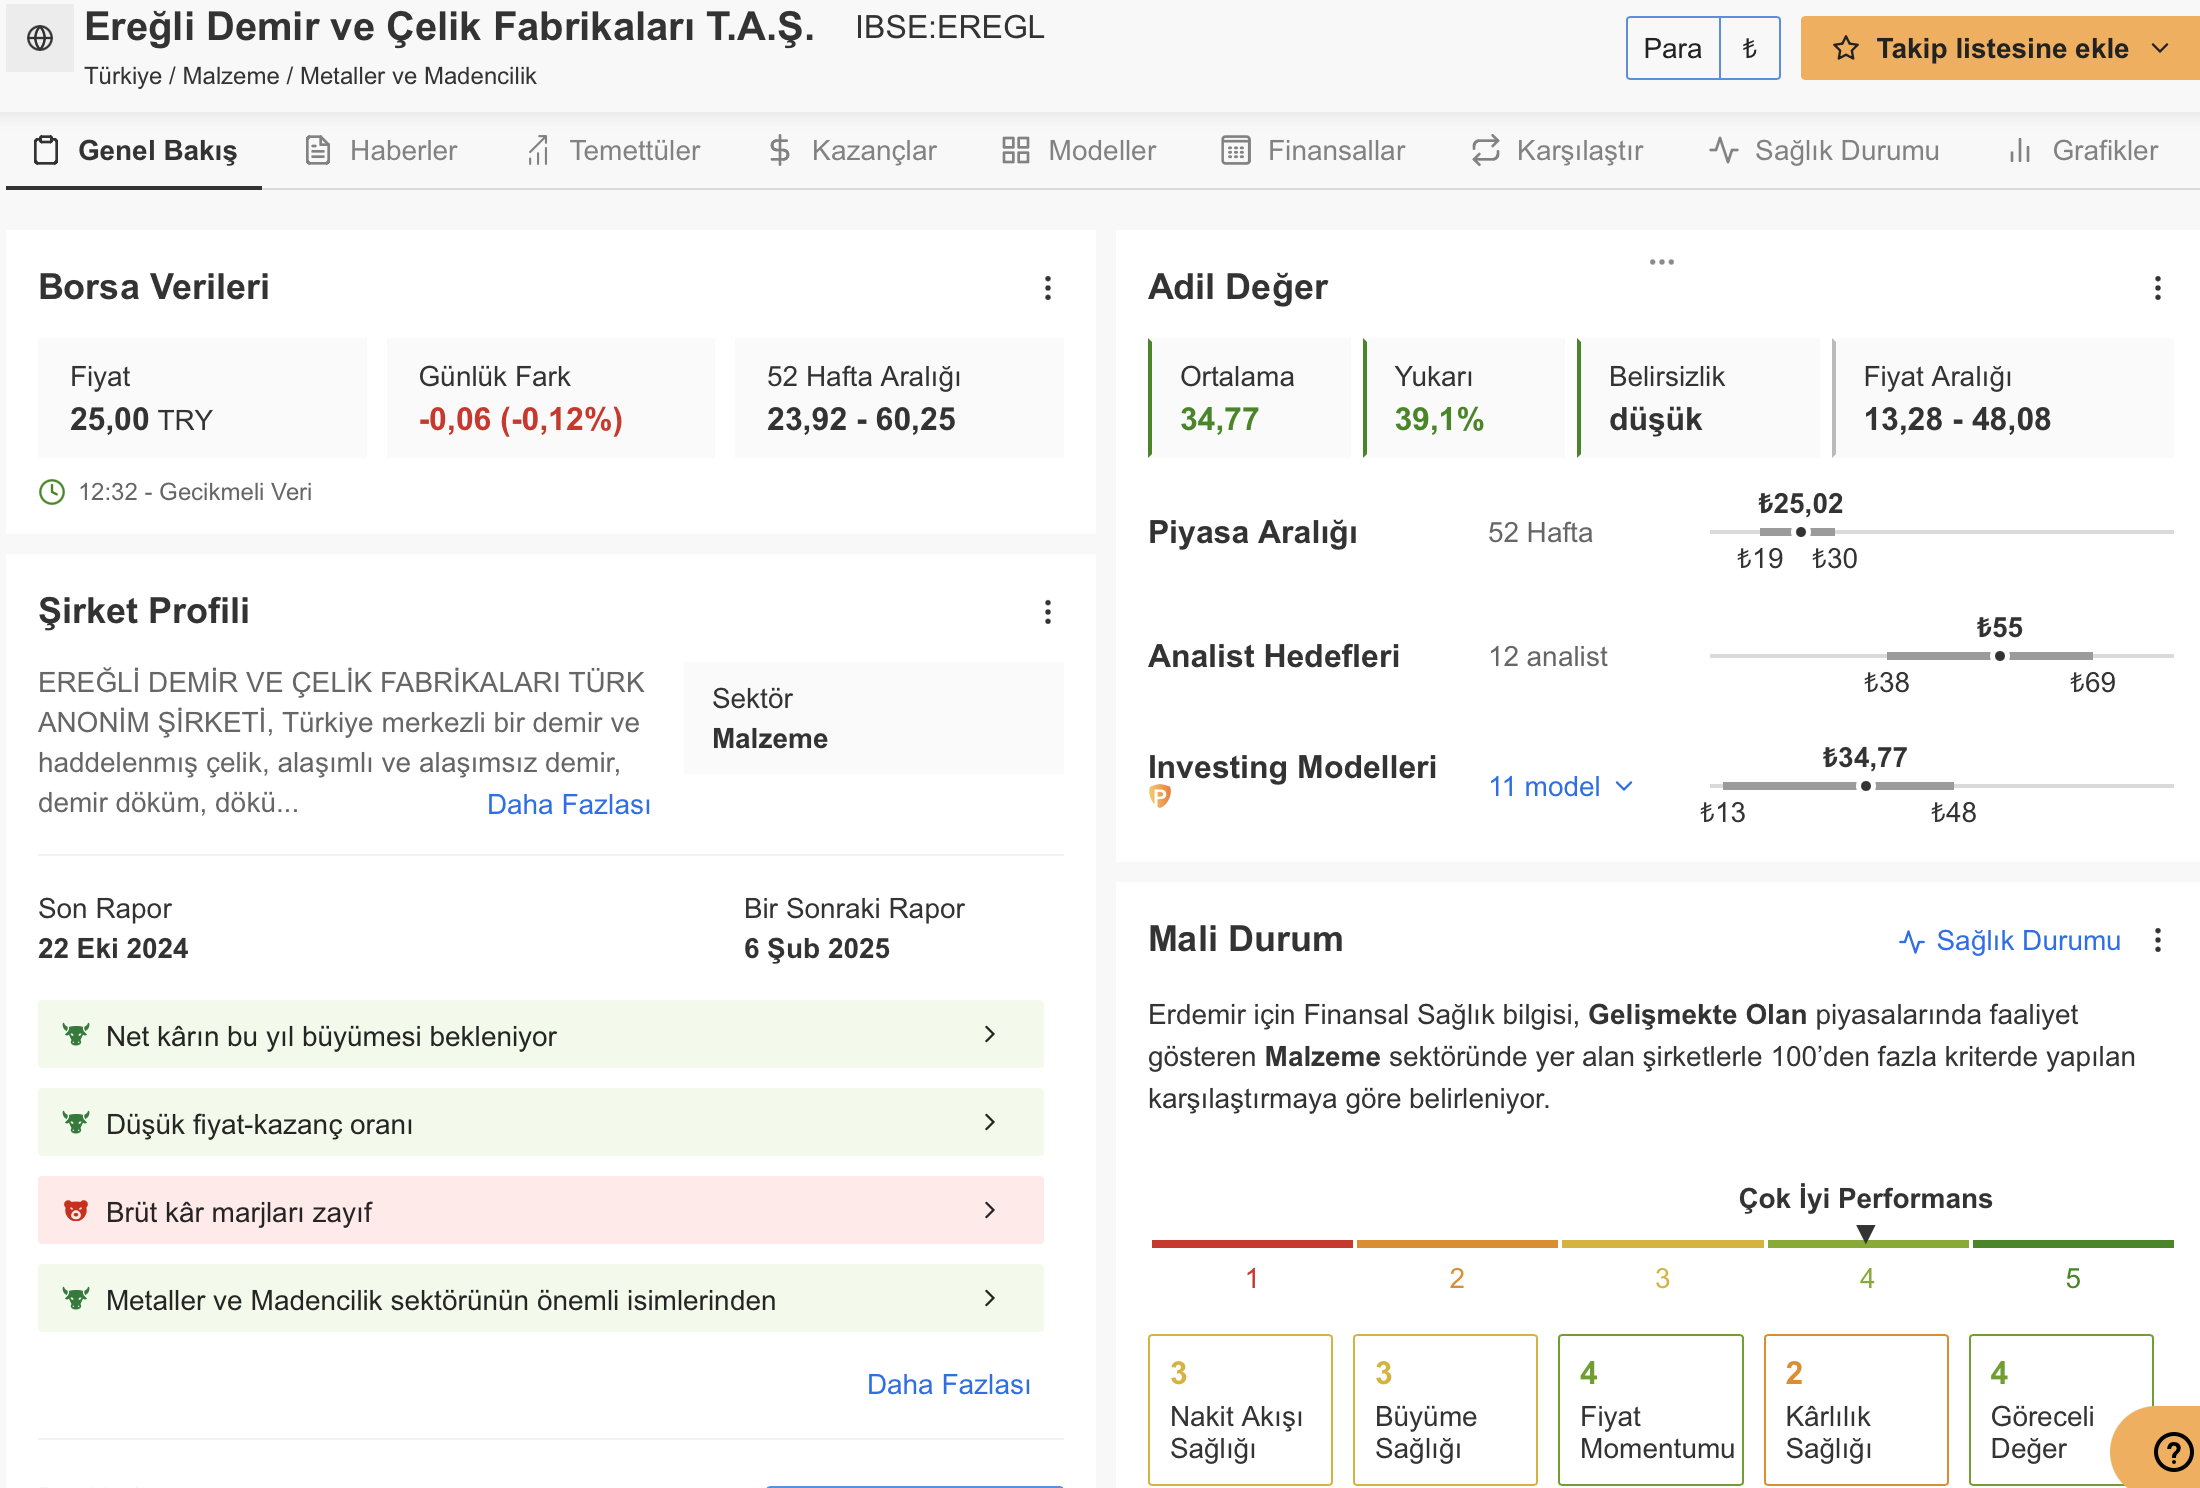2200x1488 pixels.
Task: Click the Kârlılık Sağlığı card
Action: click(x=1856, y=1409)
